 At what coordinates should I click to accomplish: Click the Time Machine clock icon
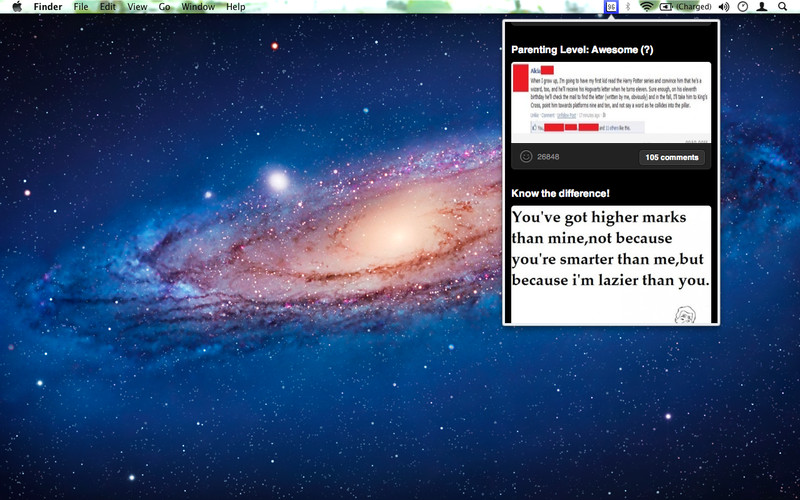point(743,7)
